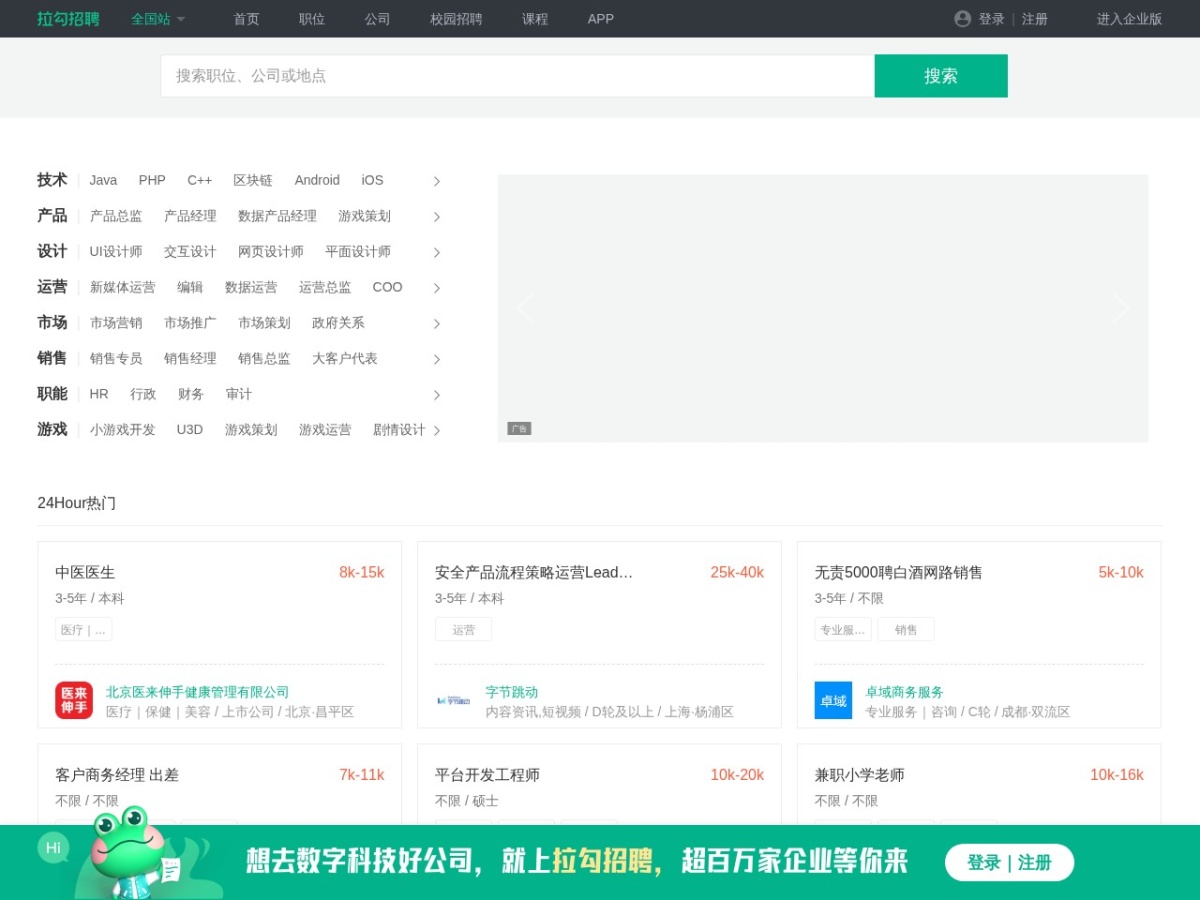Click 登录｜注册 button in bottom banner
Viewport: 1200px width, 900px height.
1009,862
